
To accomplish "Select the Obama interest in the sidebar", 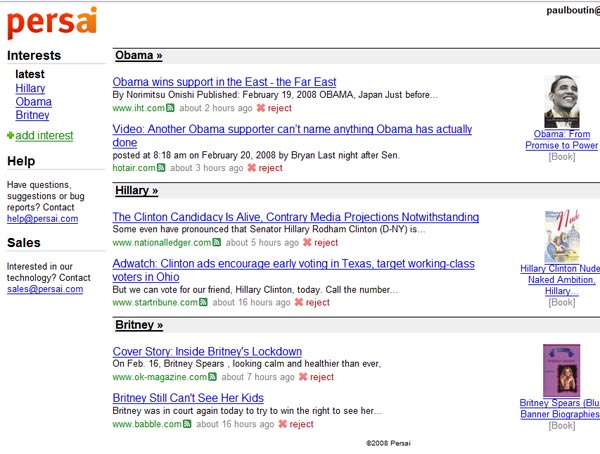I will pos(33,101).
